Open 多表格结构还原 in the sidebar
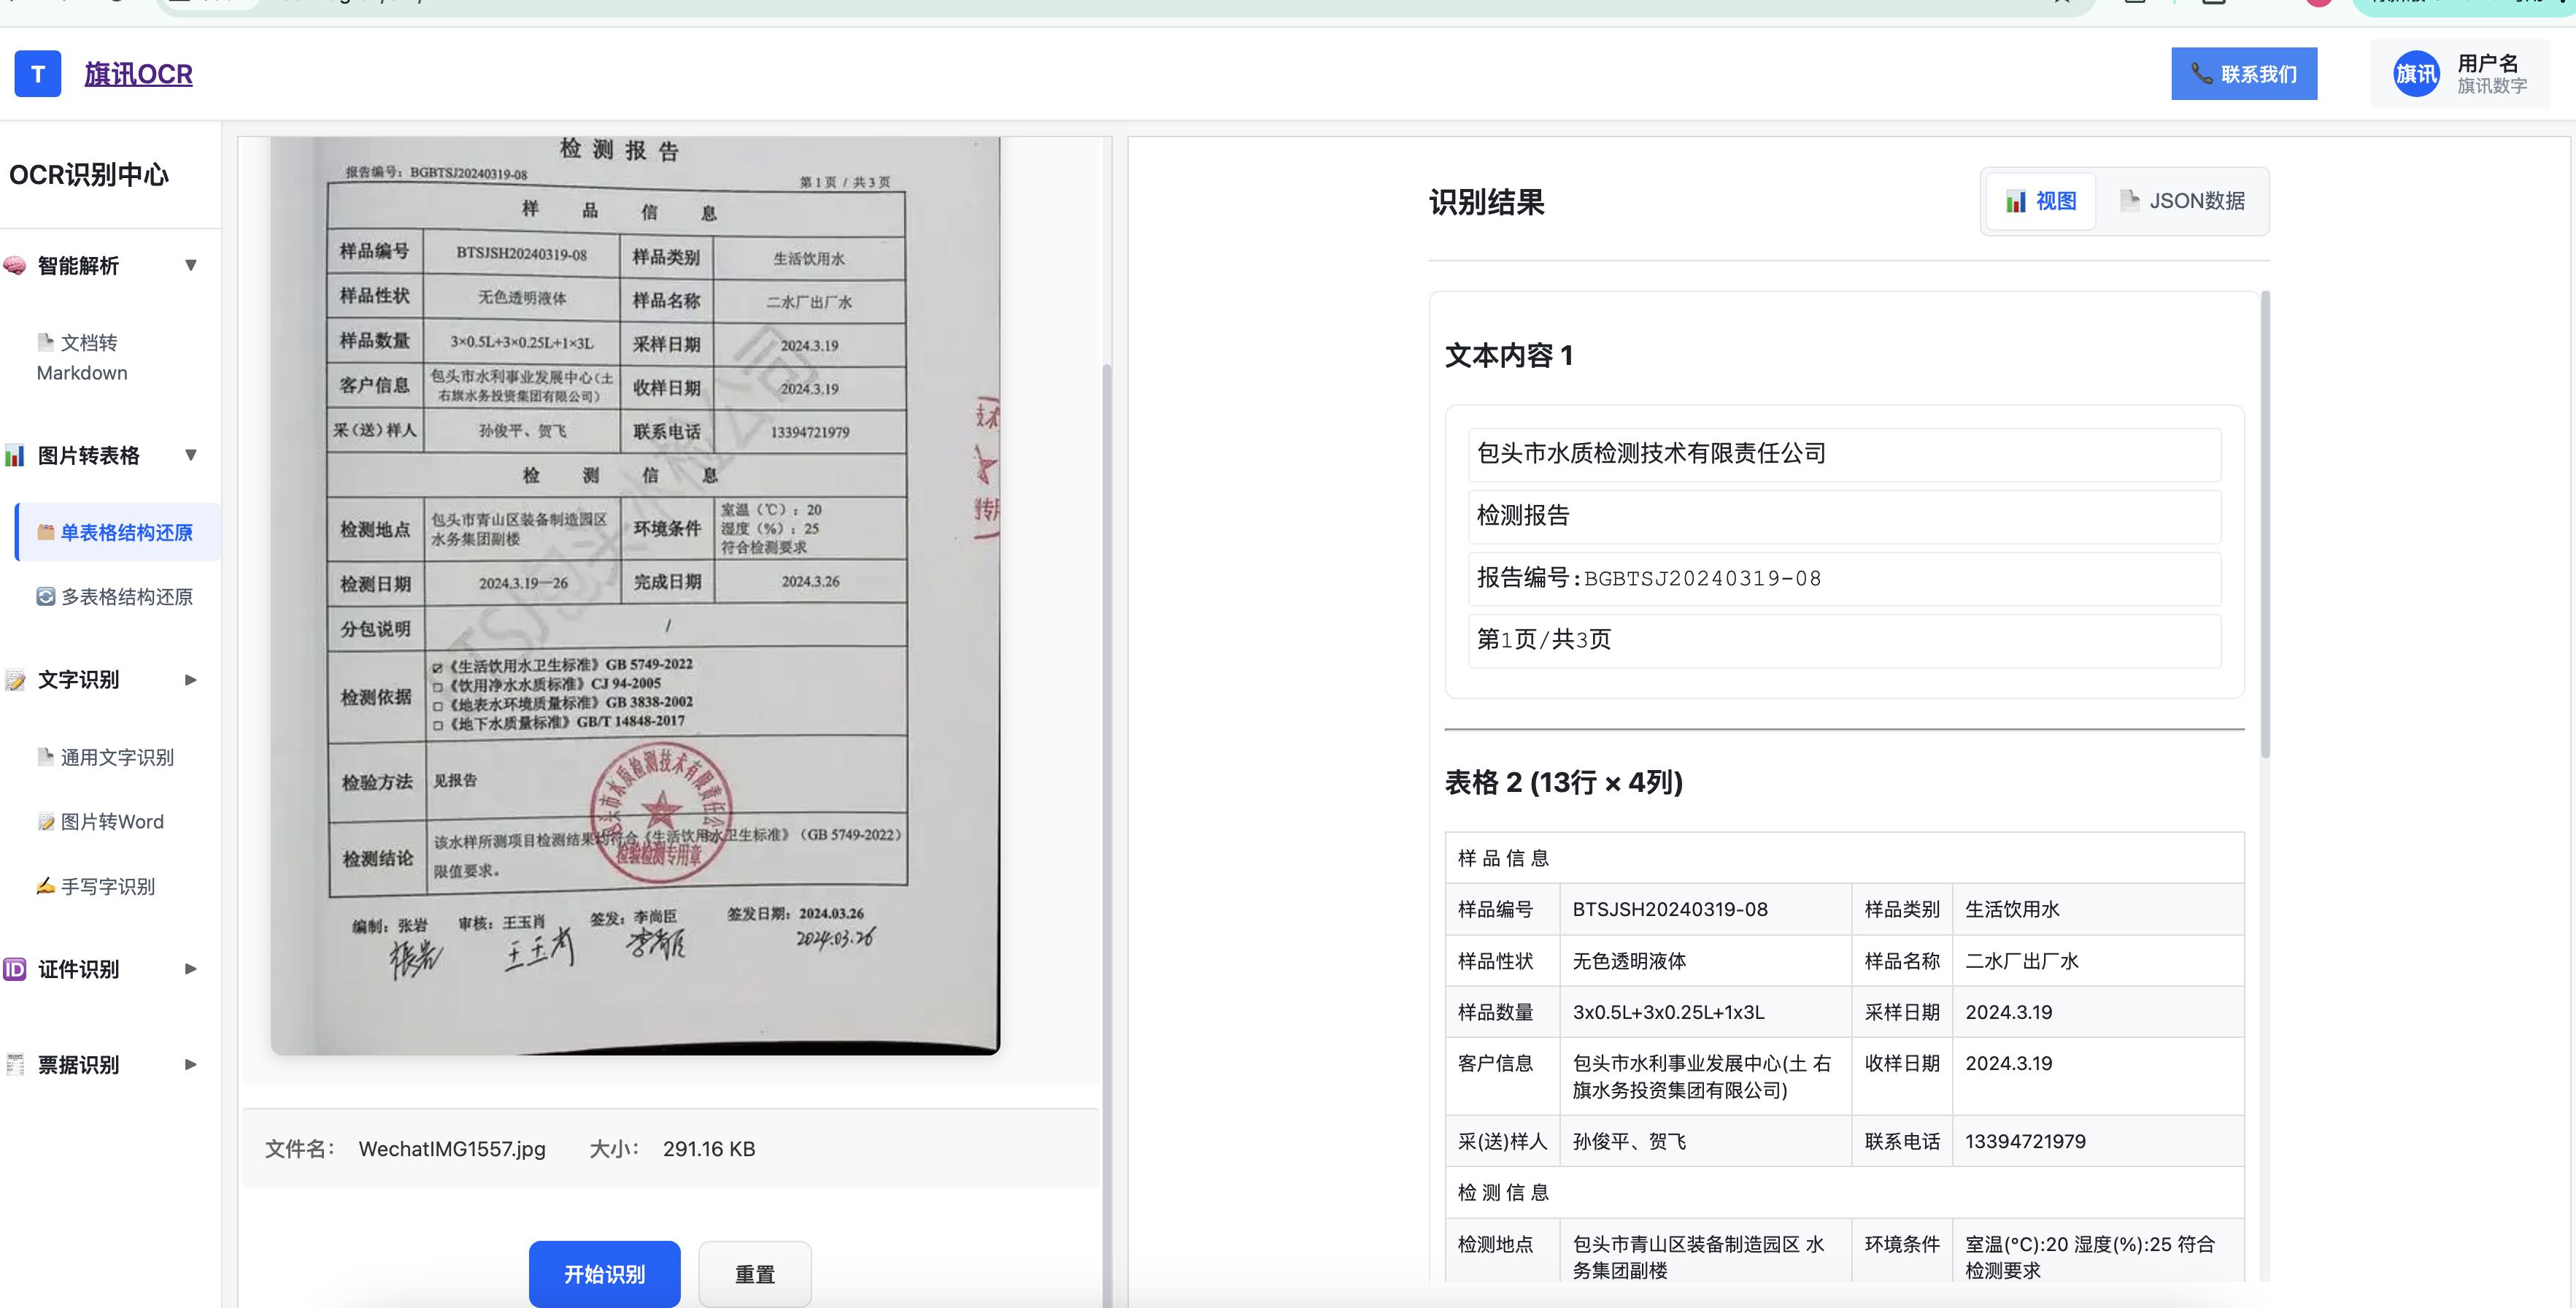The height and width of the screenshot is (1308, 2576). point(126,597)
